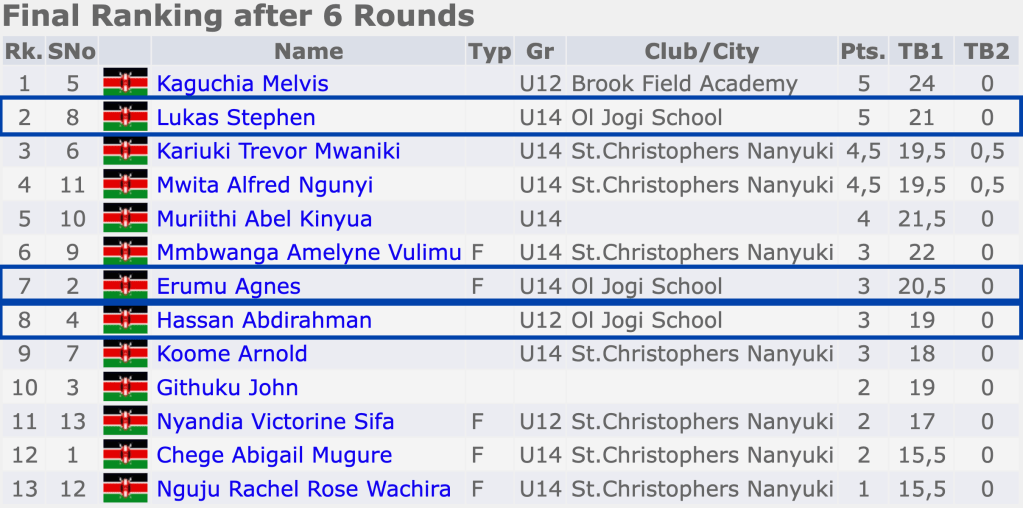Click the Kenya flag beside Kaguchia Melvis

125,83
